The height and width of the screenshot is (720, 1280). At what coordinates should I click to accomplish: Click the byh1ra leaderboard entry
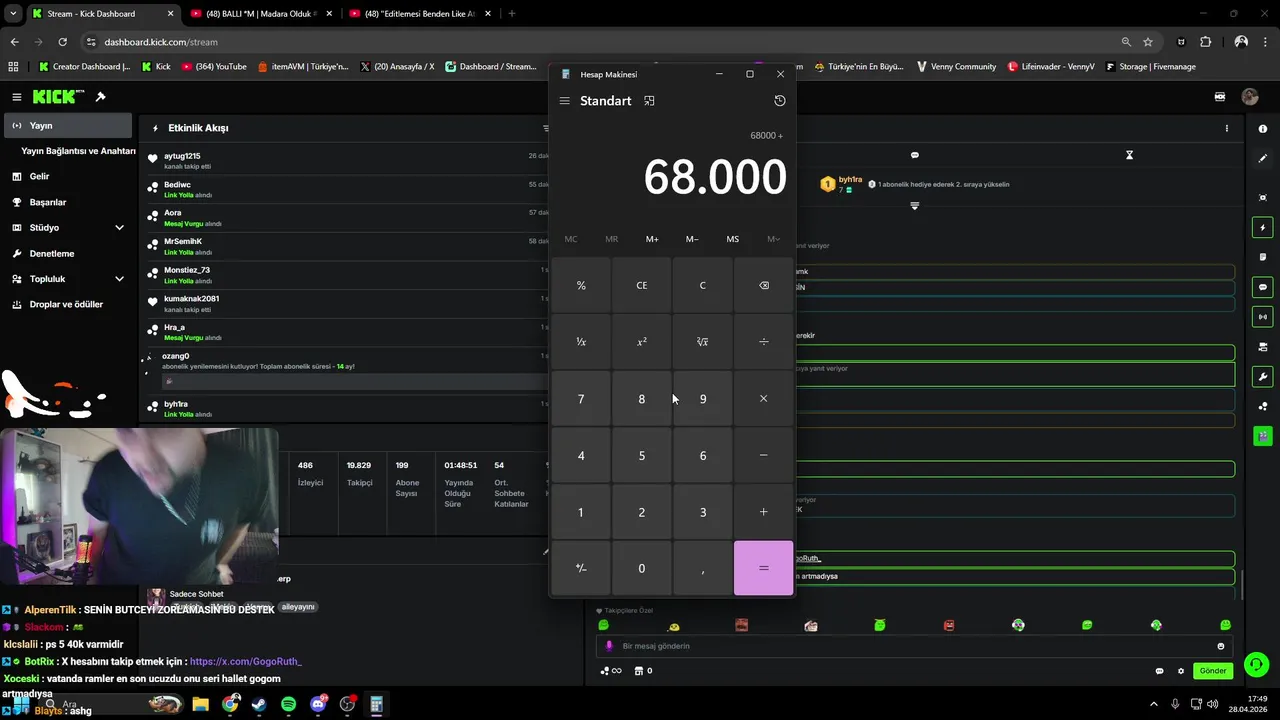pos(841,184)
